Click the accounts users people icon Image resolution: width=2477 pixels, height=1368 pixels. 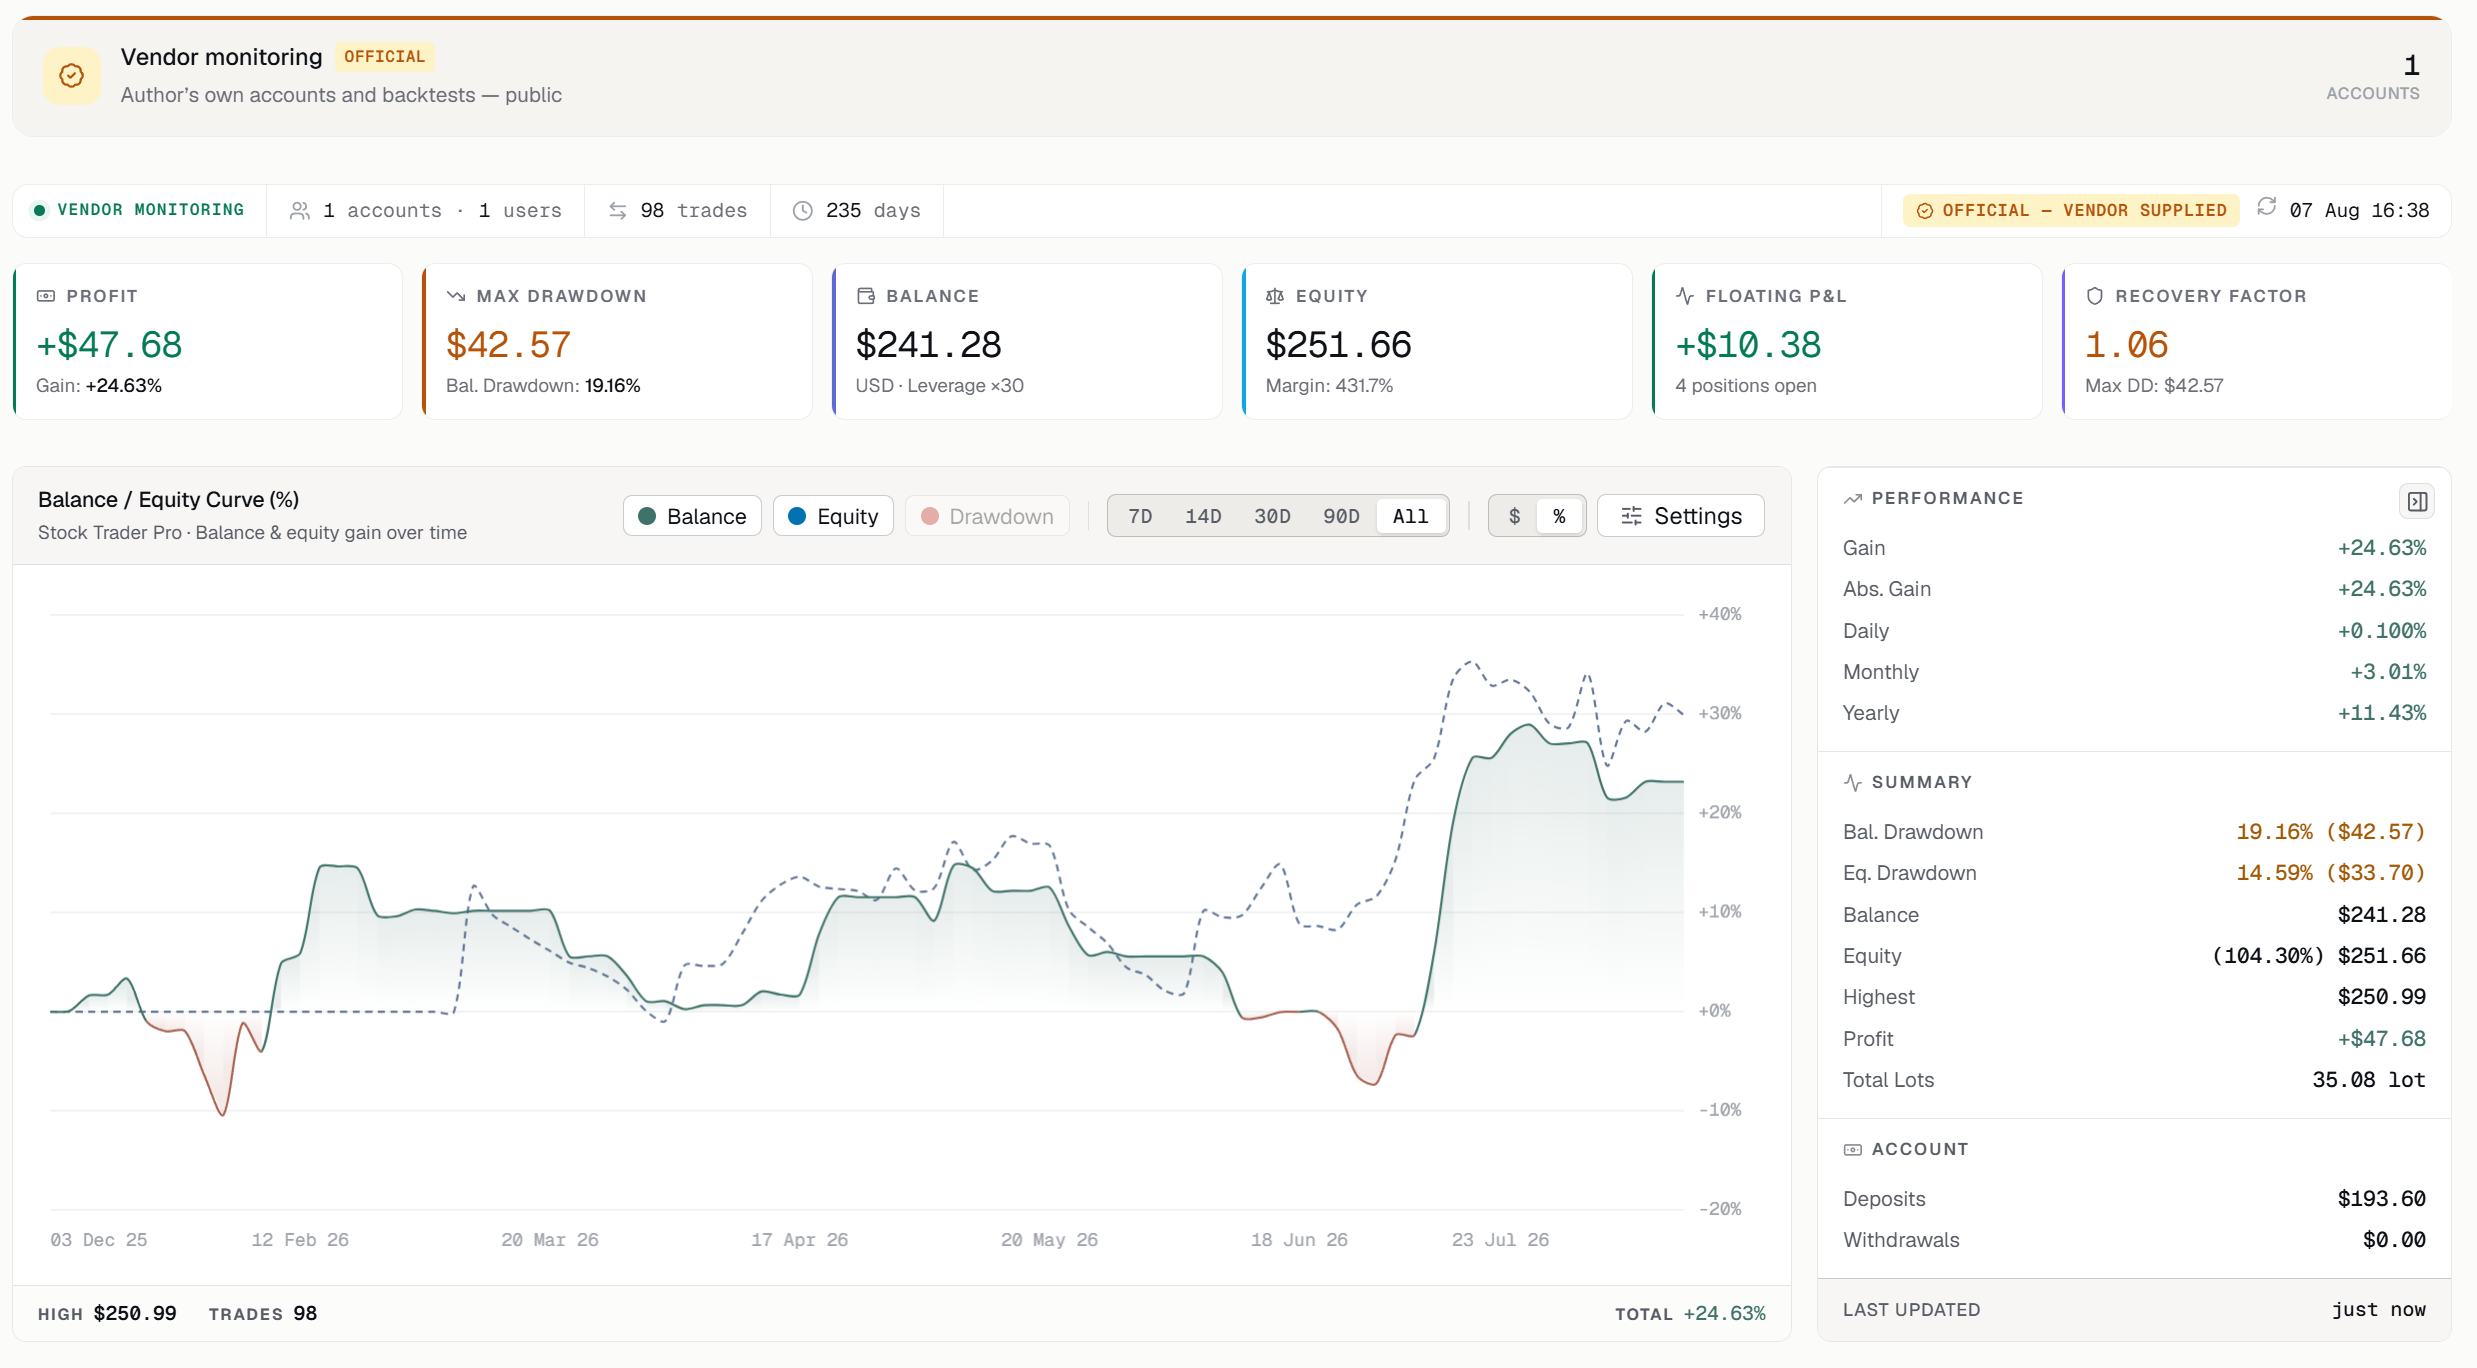(299, 211)
